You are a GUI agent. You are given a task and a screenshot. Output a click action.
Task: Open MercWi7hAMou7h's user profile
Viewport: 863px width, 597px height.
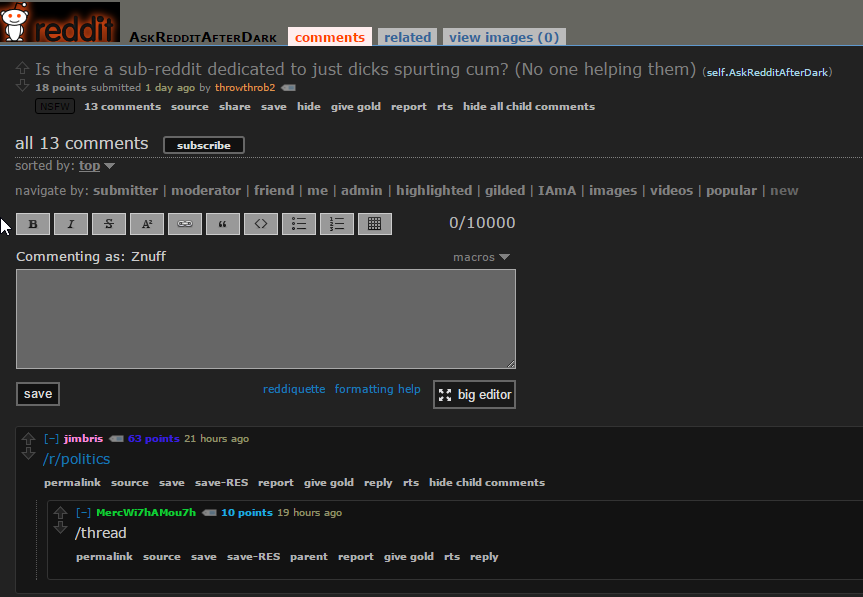pos(146,513)
